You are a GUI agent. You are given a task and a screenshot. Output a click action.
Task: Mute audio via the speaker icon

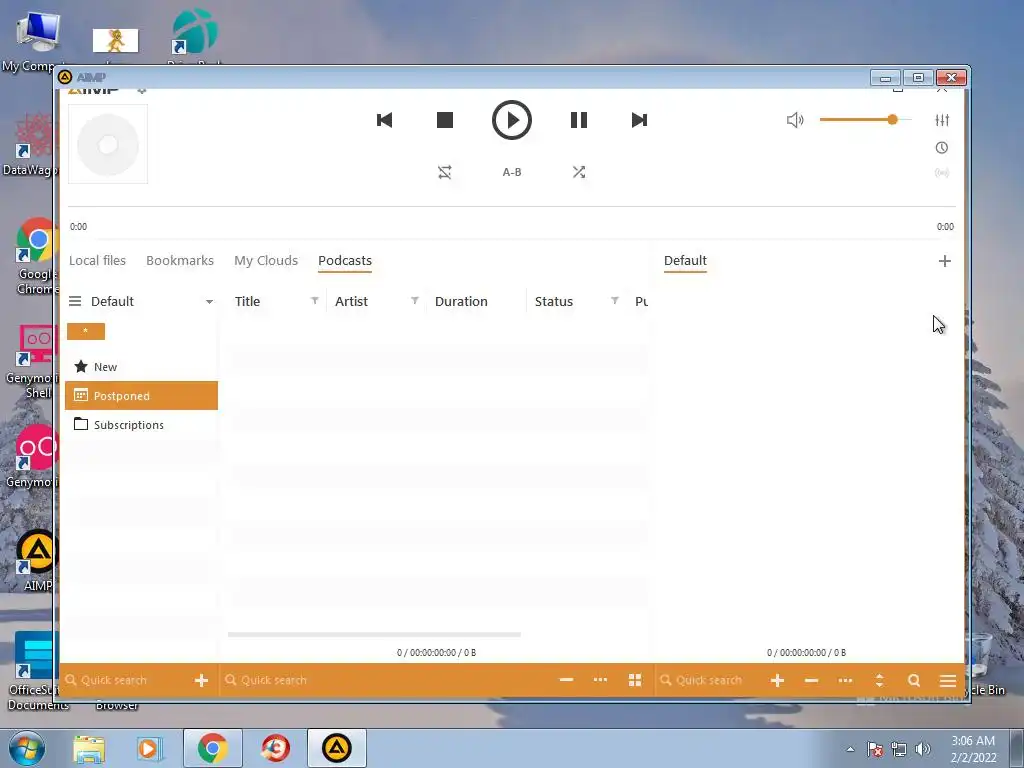point(795,120)
